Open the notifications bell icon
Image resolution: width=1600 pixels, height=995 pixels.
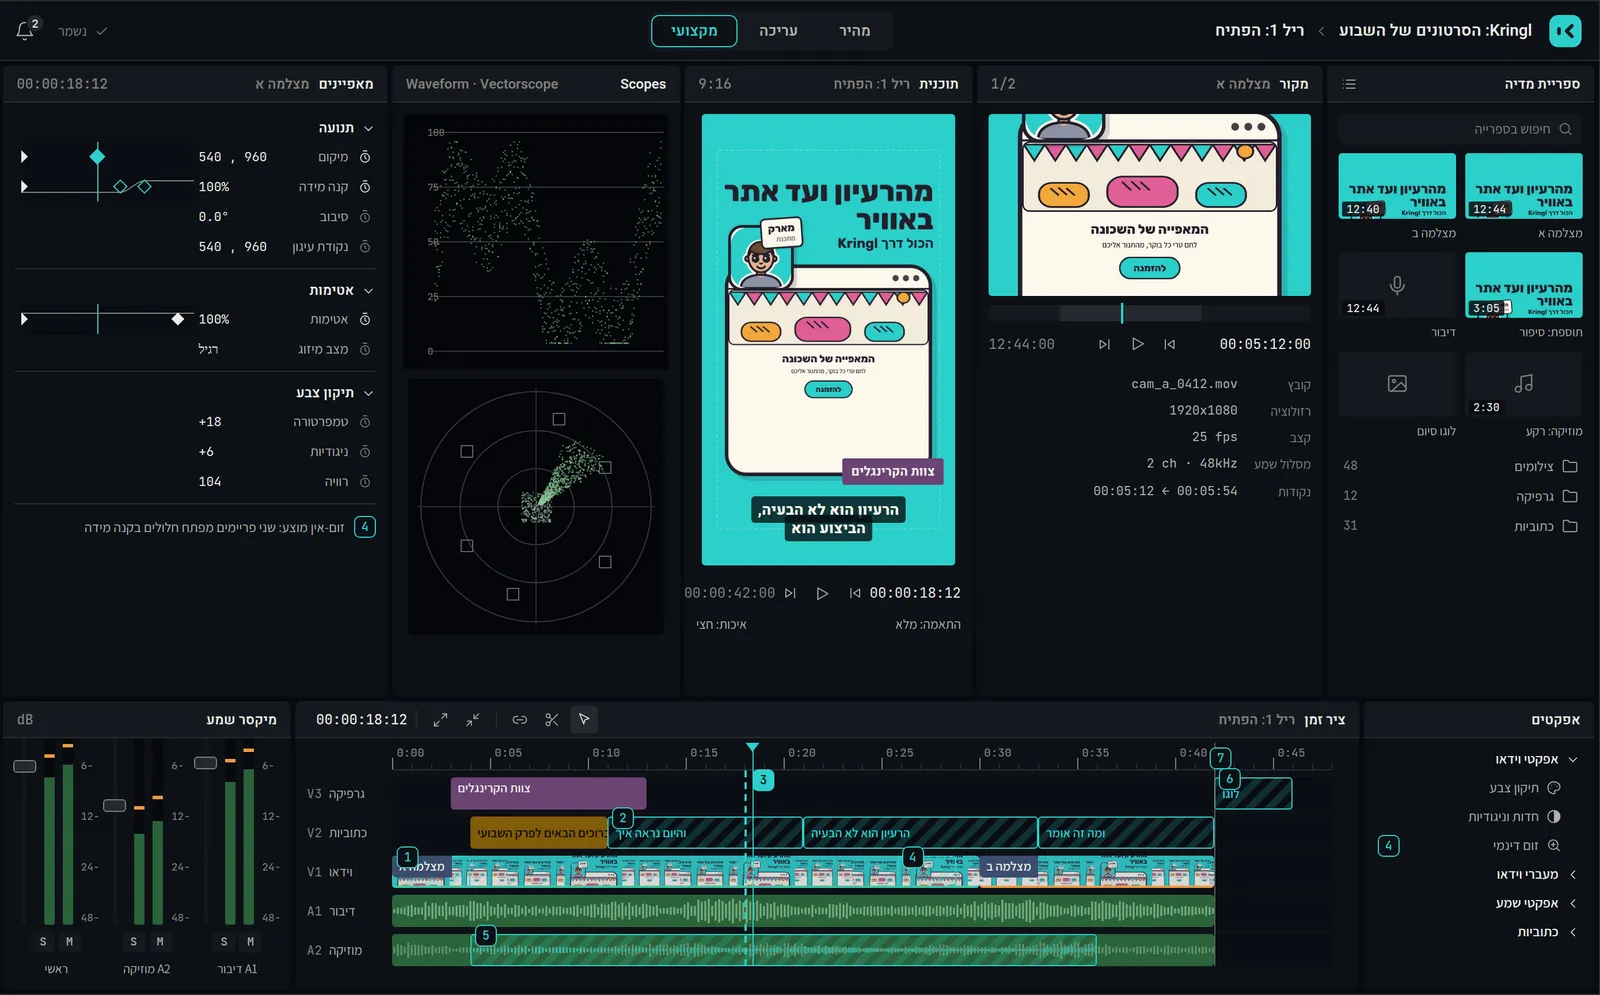25,31
